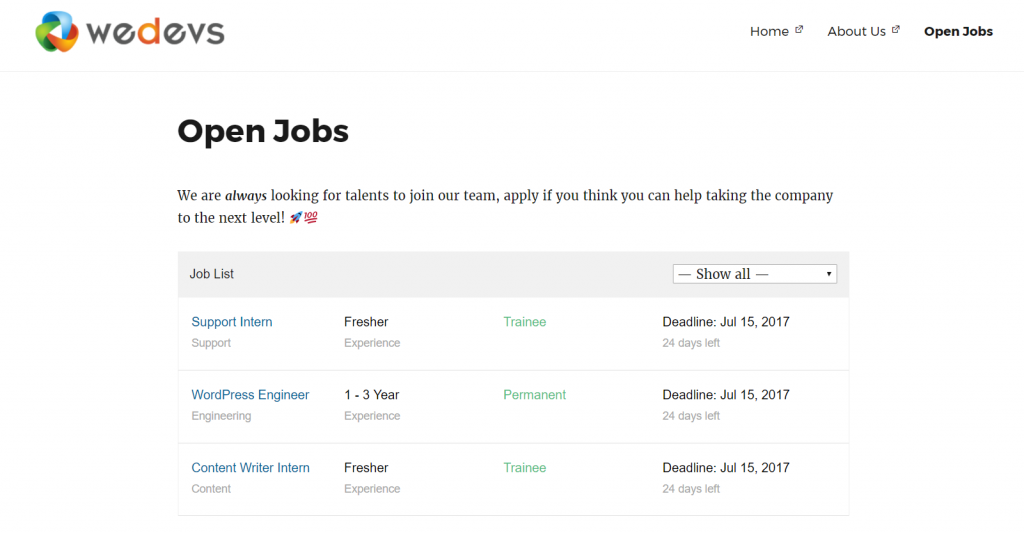Click the Job List table header label
Image resolution: width=1024 pixels, height=533 pixels.
click(x=212, y=274)
